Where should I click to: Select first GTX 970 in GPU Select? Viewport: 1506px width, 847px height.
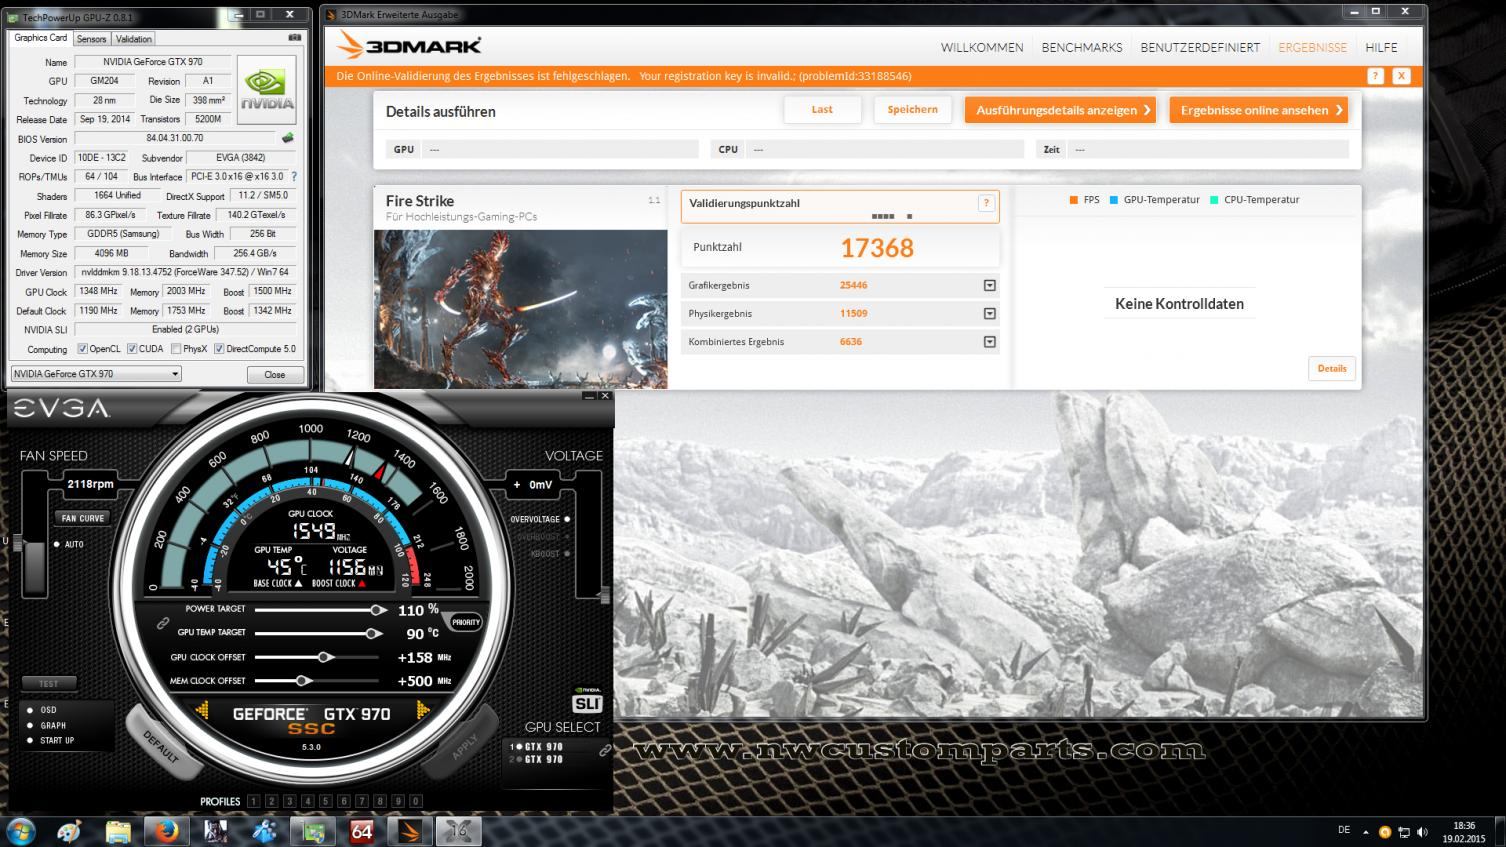(538, 747)
